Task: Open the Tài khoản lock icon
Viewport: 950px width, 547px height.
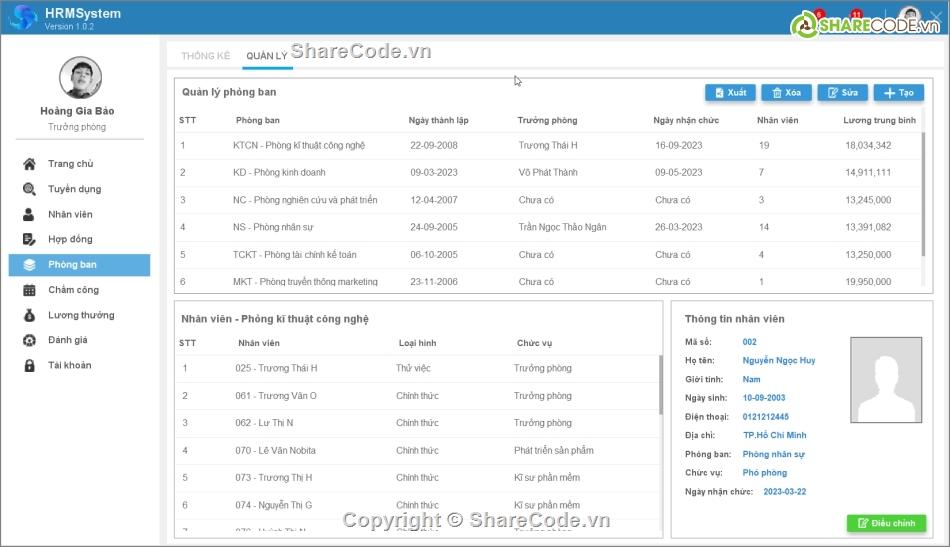Action: [29, 365]
